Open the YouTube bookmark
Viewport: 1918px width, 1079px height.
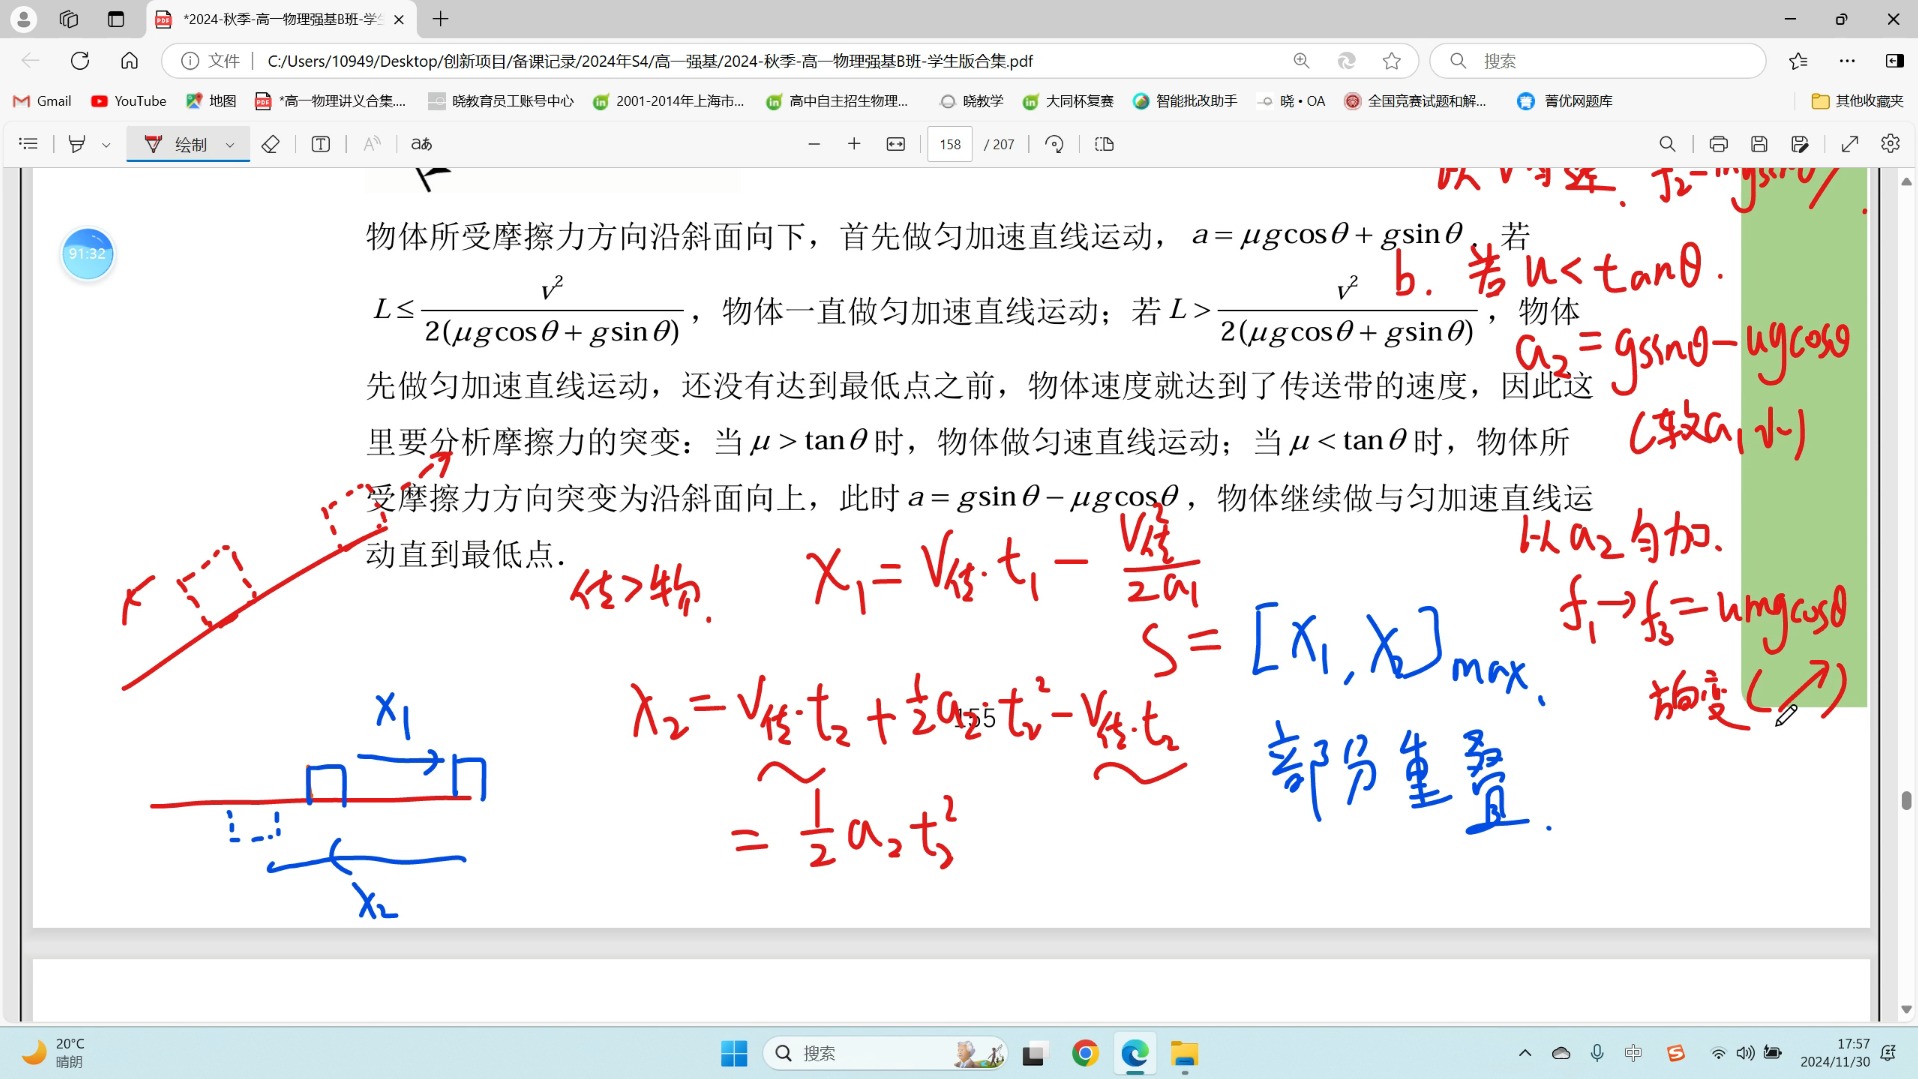128,101
